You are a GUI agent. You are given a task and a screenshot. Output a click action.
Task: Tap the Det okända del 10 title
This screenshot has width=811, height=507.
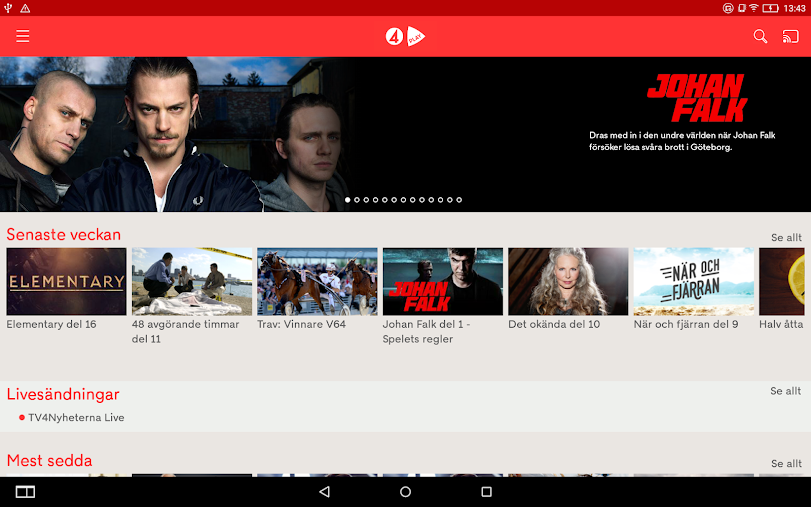point(554,324)
